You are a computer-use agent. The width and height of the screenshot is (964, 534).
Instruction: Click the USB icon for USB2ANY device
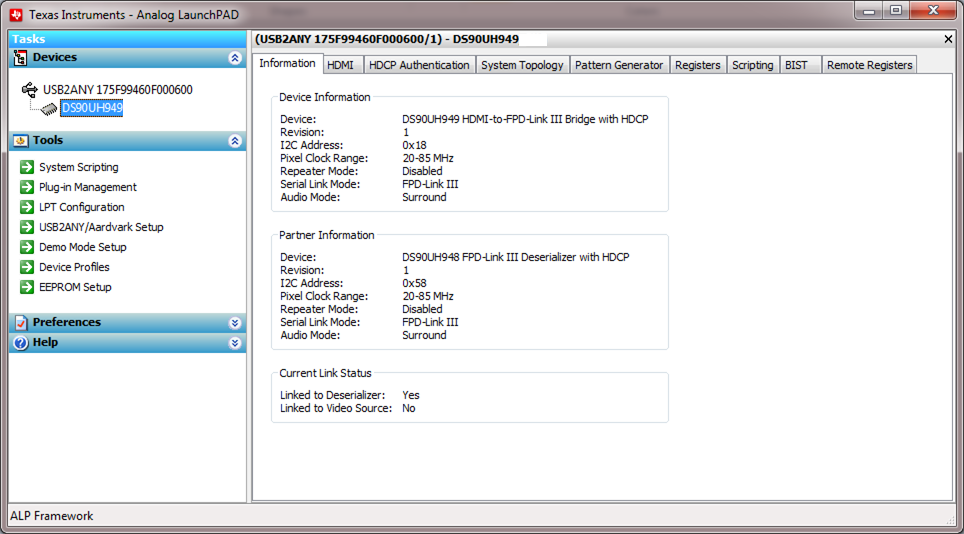point(30,90)
